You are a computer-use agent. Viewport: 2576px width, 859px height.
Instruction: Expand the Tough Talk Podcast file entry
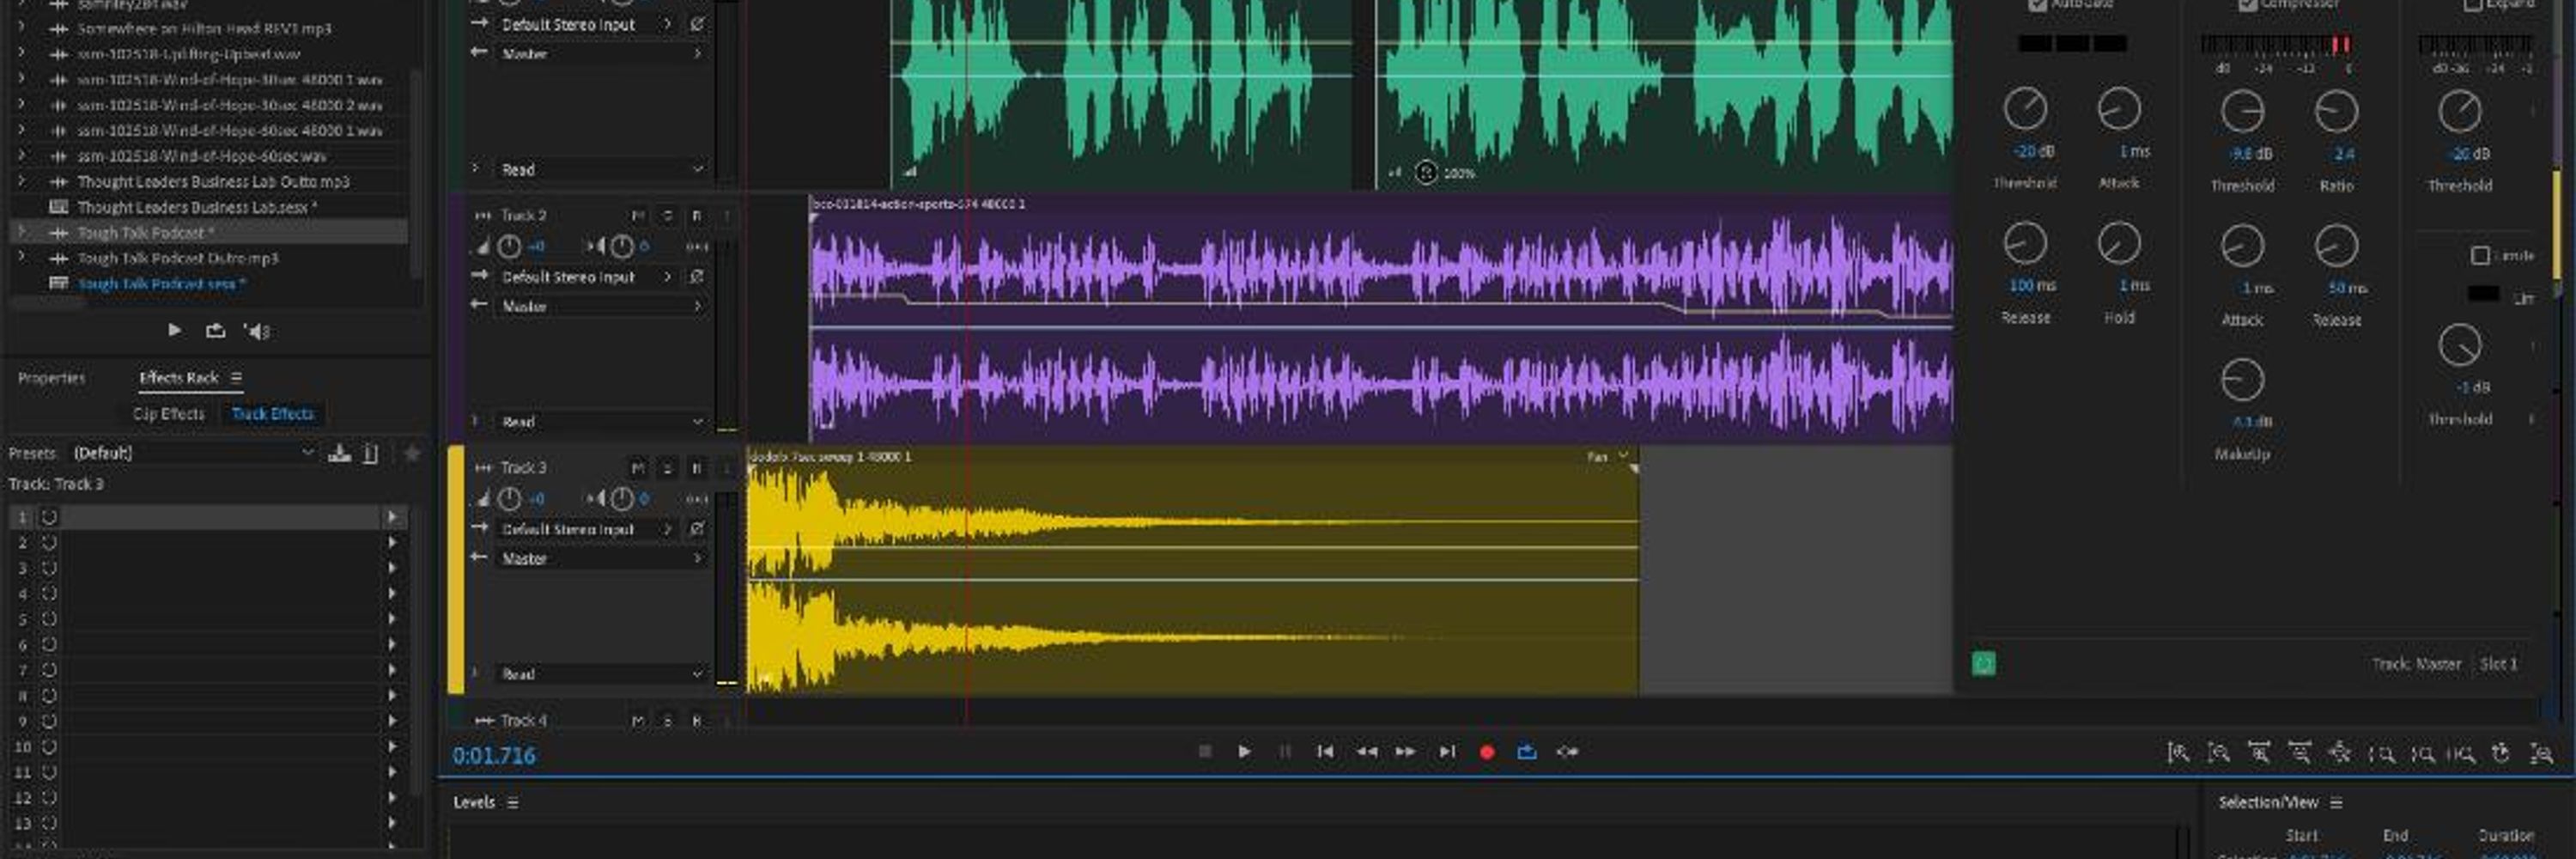coord(22,232)
